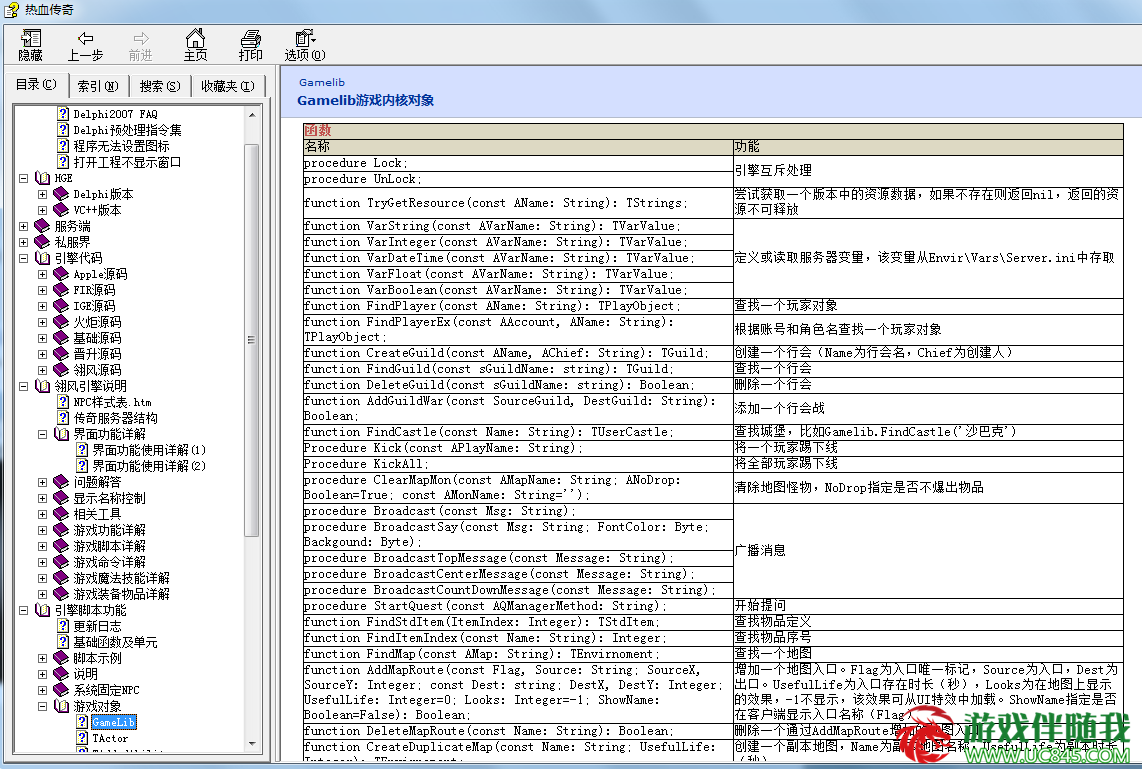The image size is (1142, 769).
Task: Expand the Delphi版本 node
Action: pos(42,194)
